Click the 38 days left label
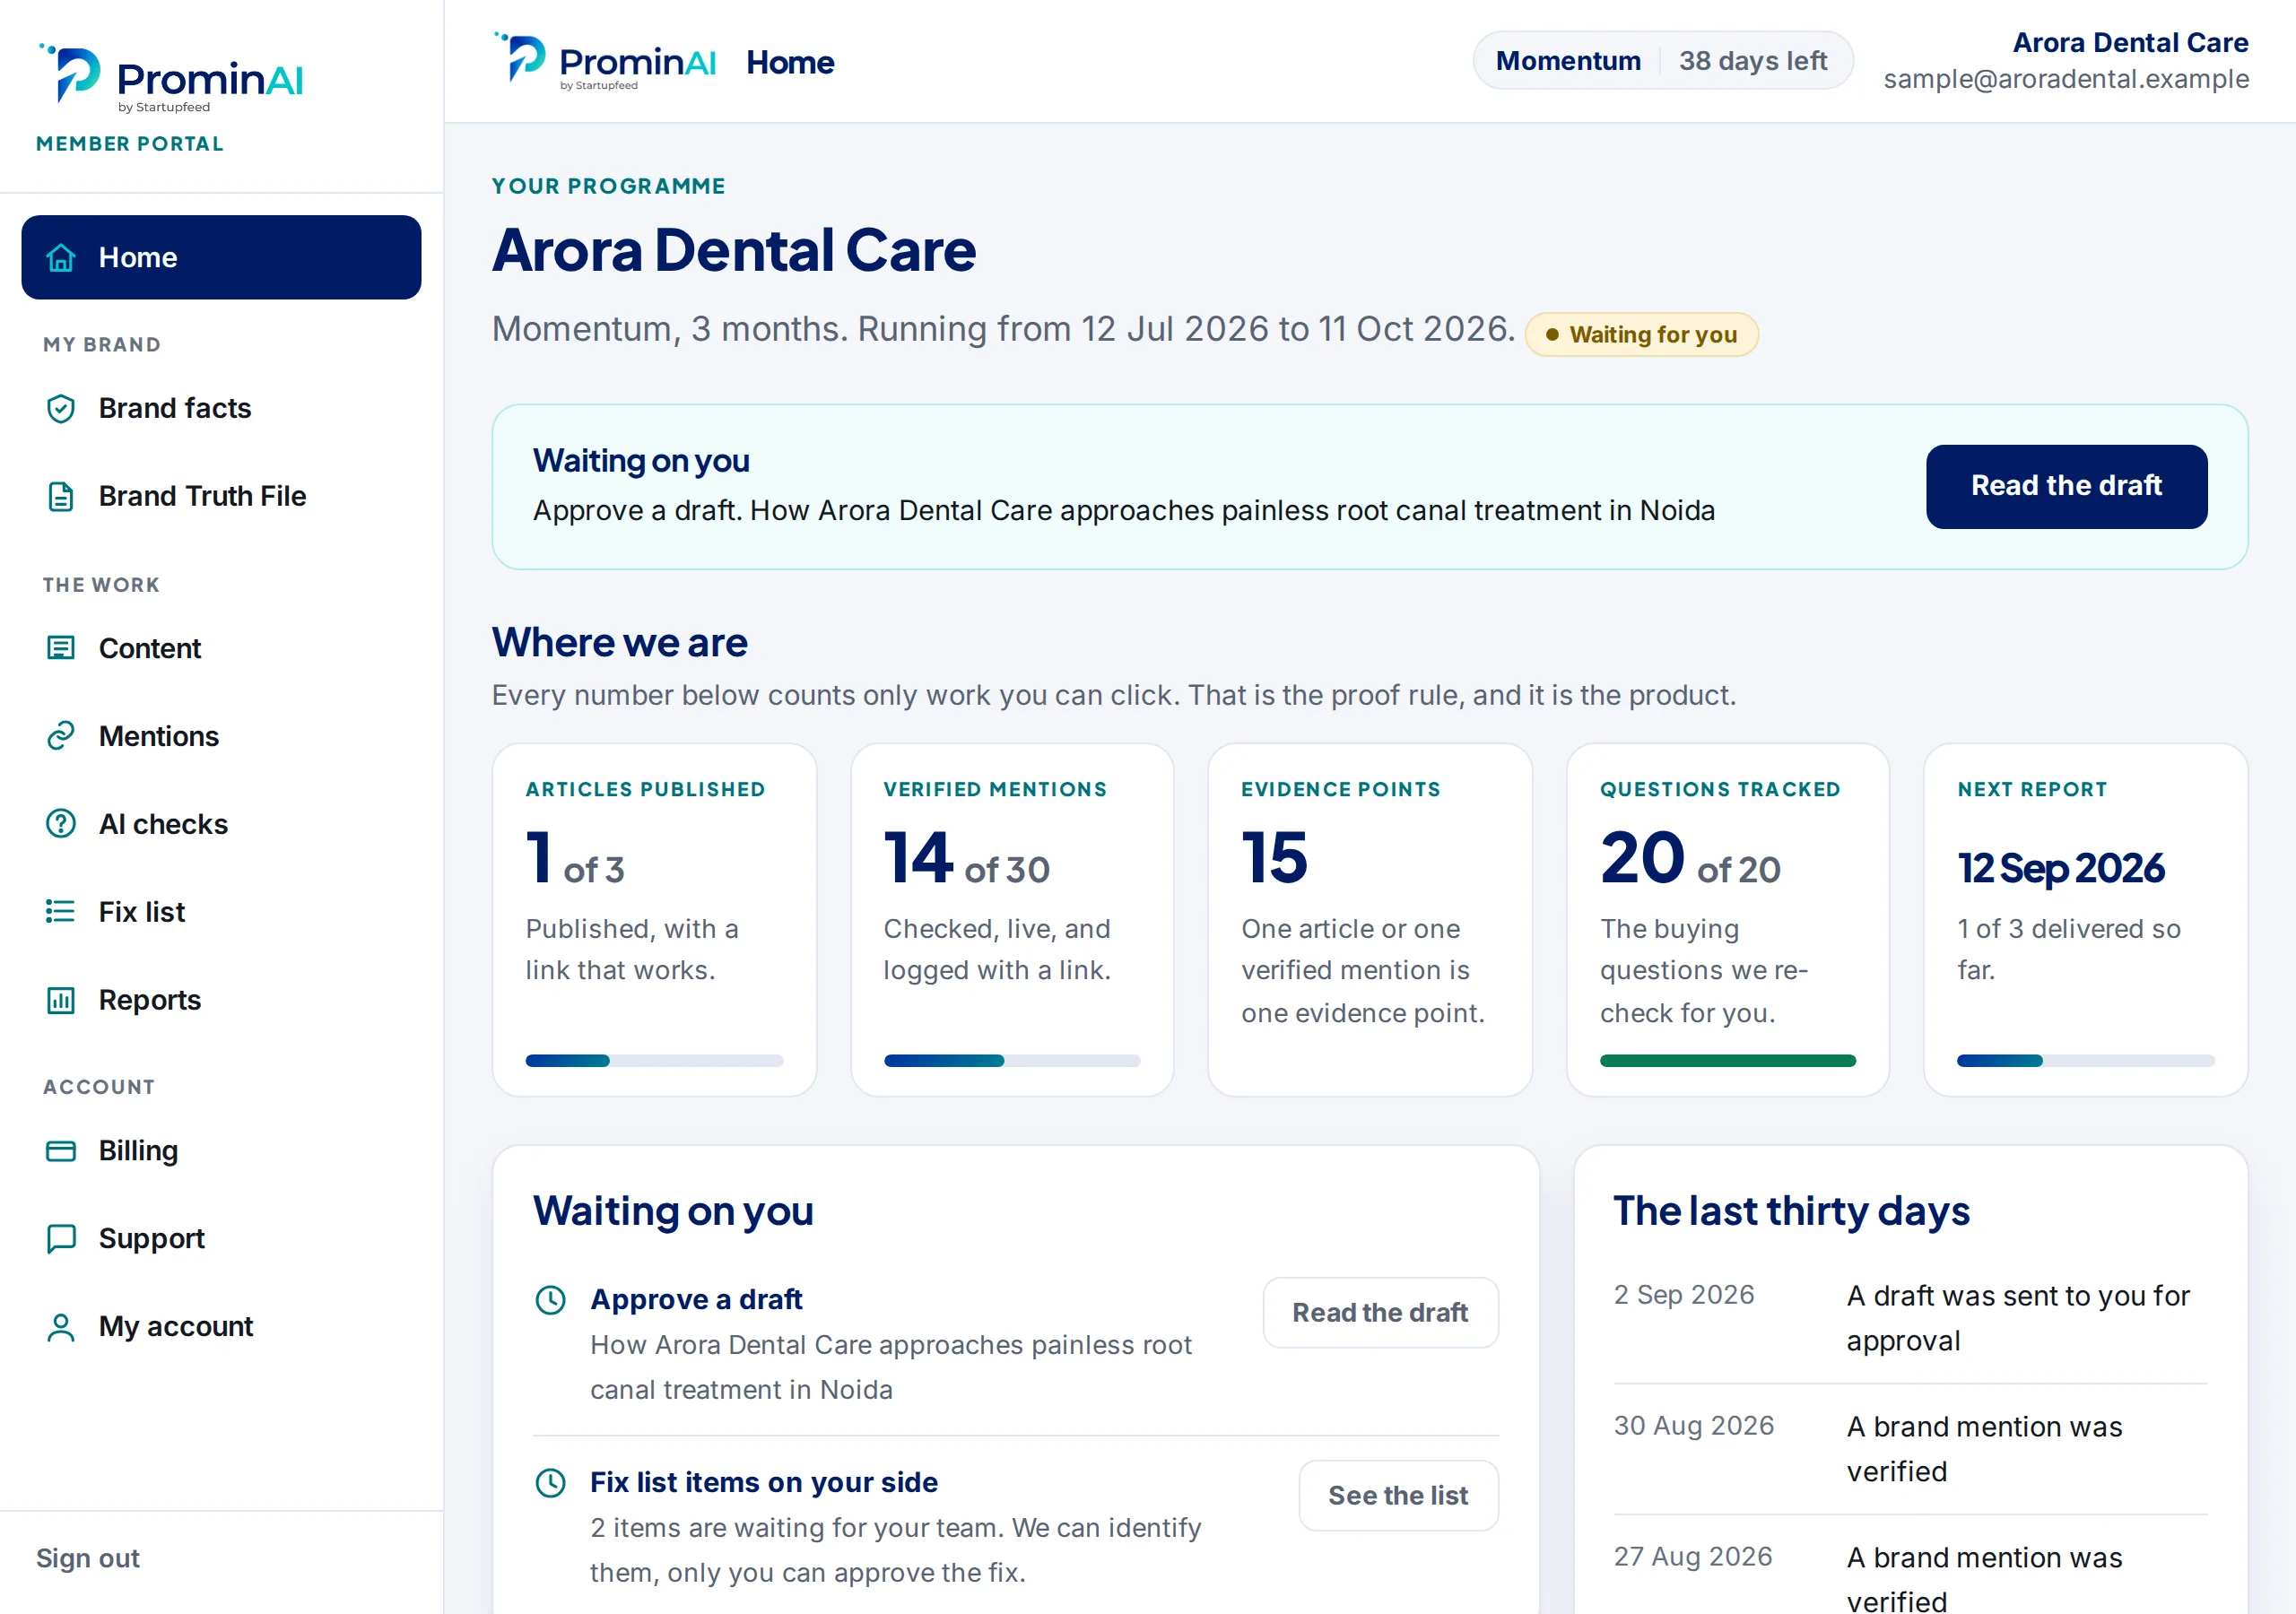The image size is (2296, 1614). pyautogui.click(x=1752, y=61)
